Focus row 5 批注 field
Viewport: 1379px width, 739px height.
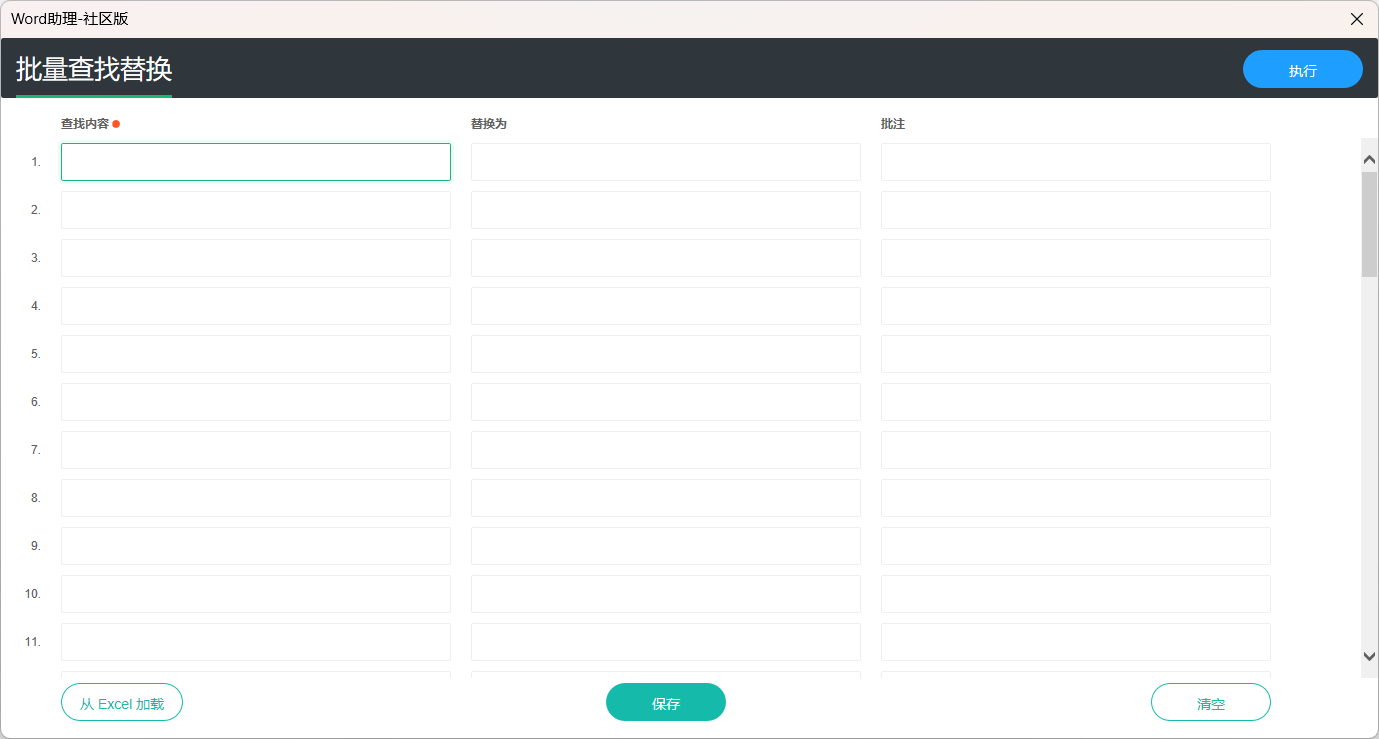[x=1076, y=354]
